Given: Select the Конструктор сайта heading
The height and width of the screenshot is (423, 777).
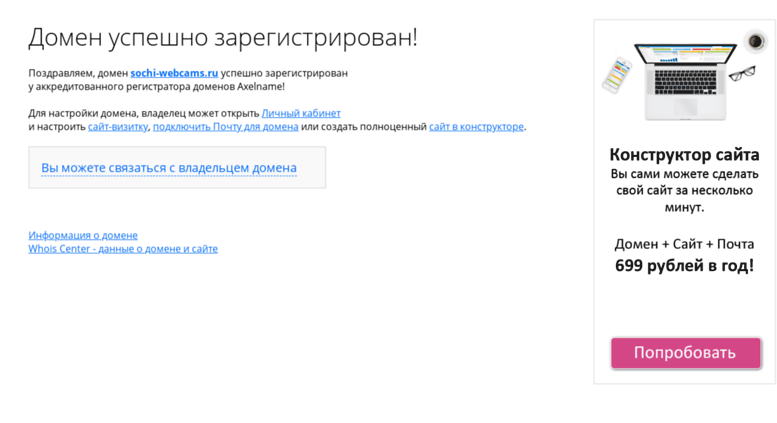Looking at the screenshot, I should (684, 155).
